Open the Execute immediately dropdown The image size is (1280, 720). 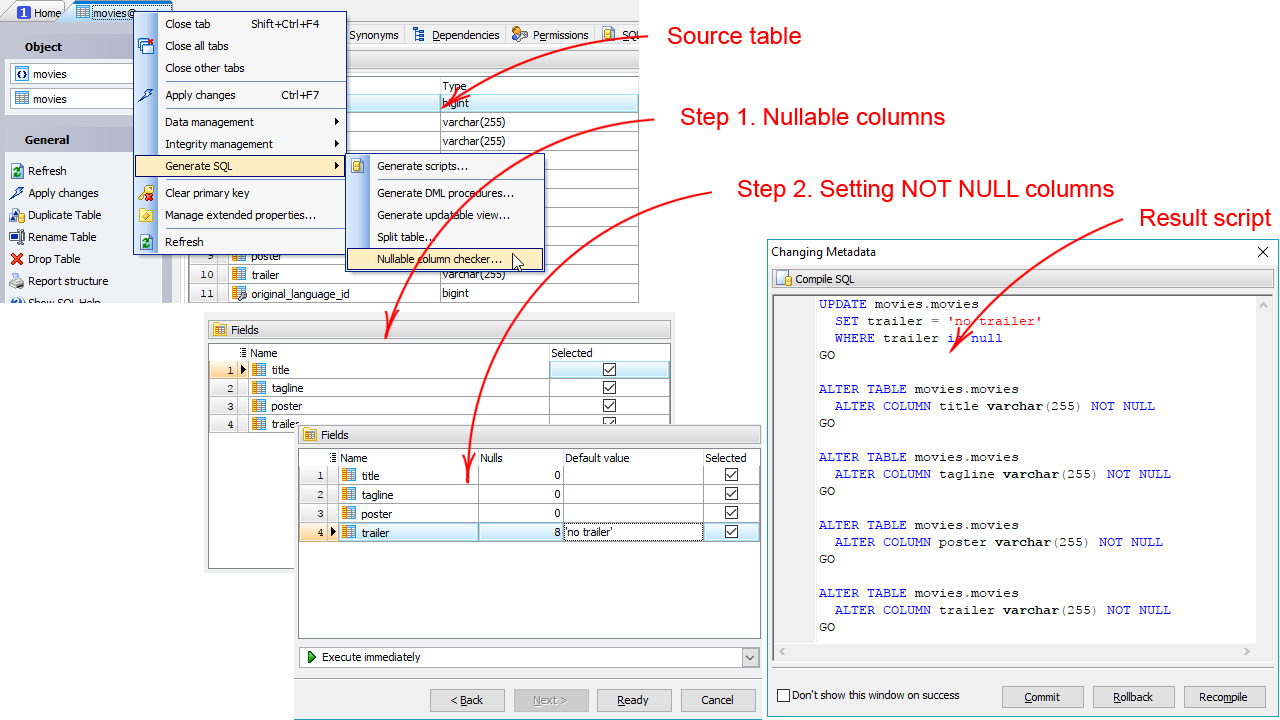click(x=750, y=657)
